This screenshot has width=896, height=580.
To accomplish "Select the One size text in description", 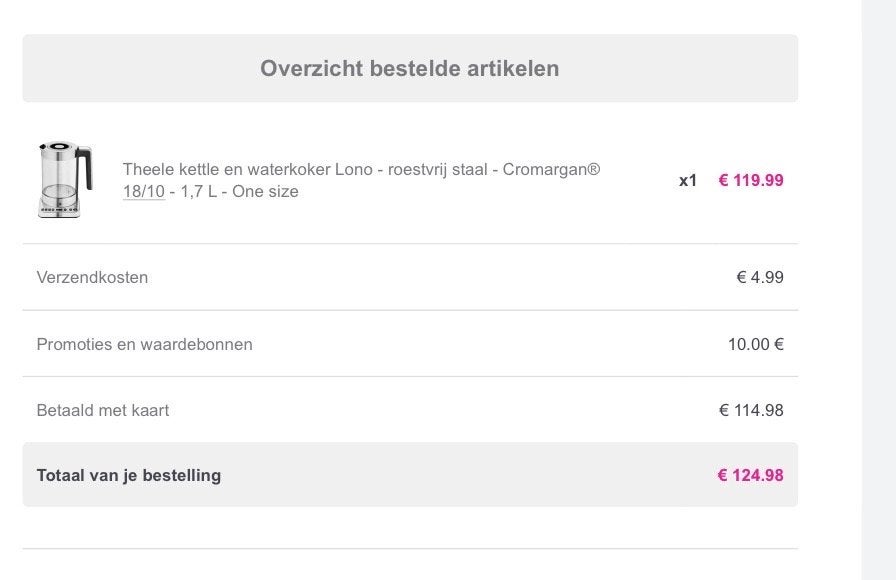I will coord(265,191).
